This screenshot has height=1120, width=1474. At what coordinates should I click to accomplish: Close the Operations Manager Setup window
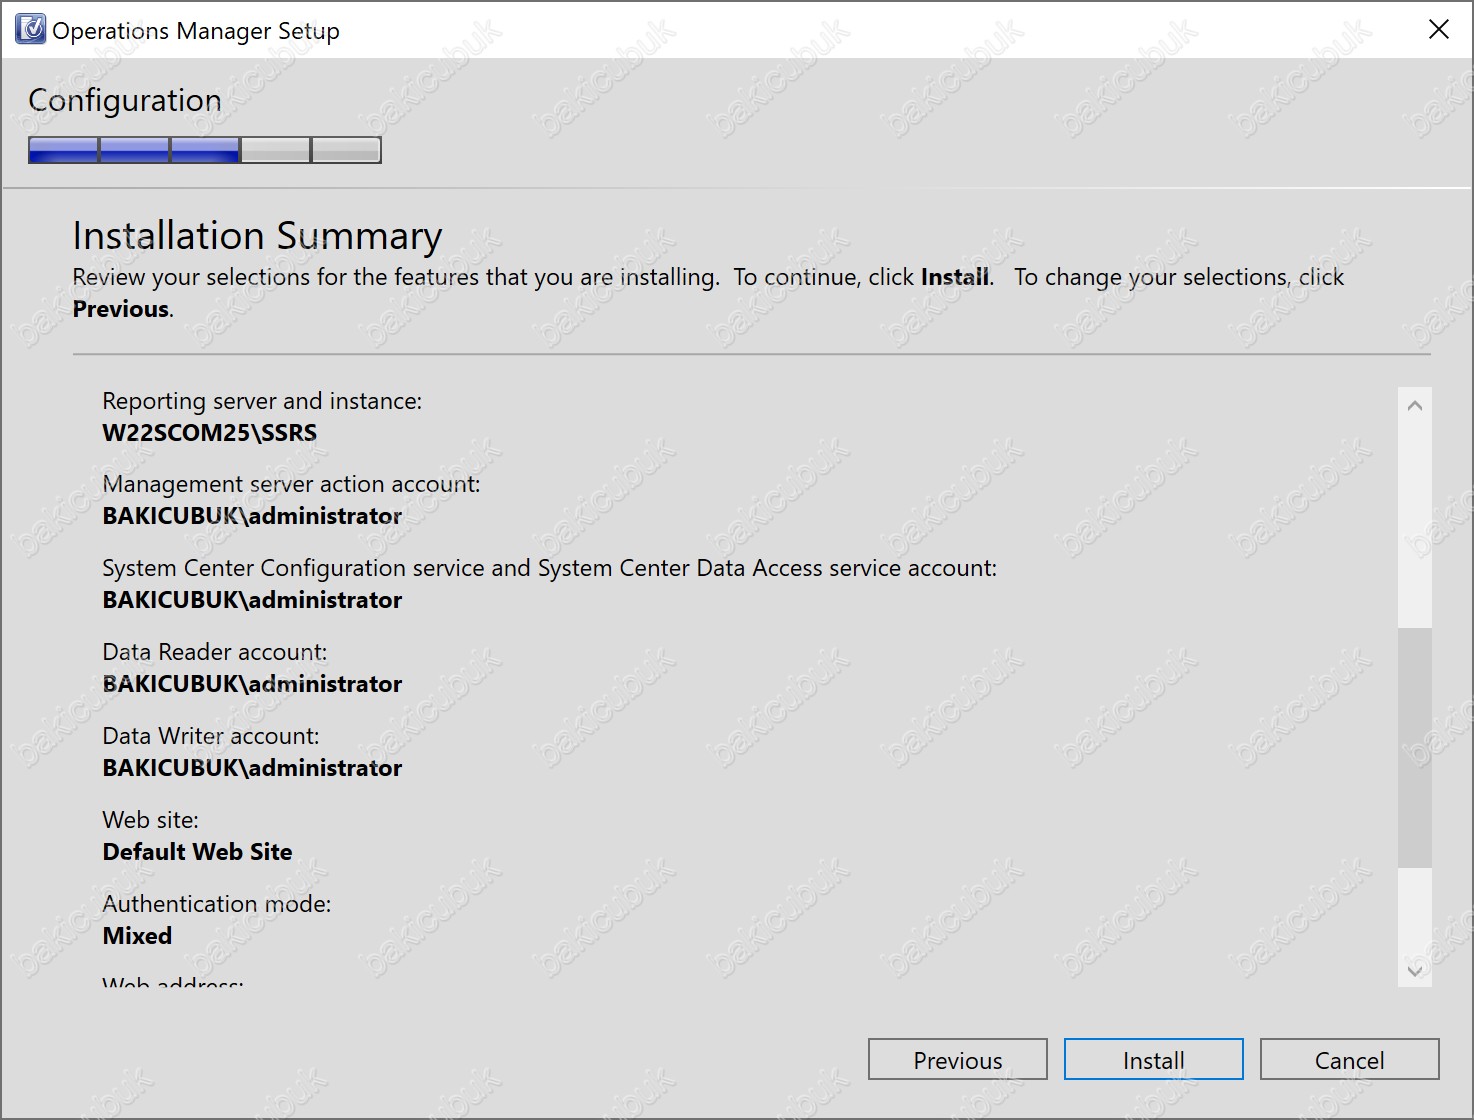[1439, 29]
